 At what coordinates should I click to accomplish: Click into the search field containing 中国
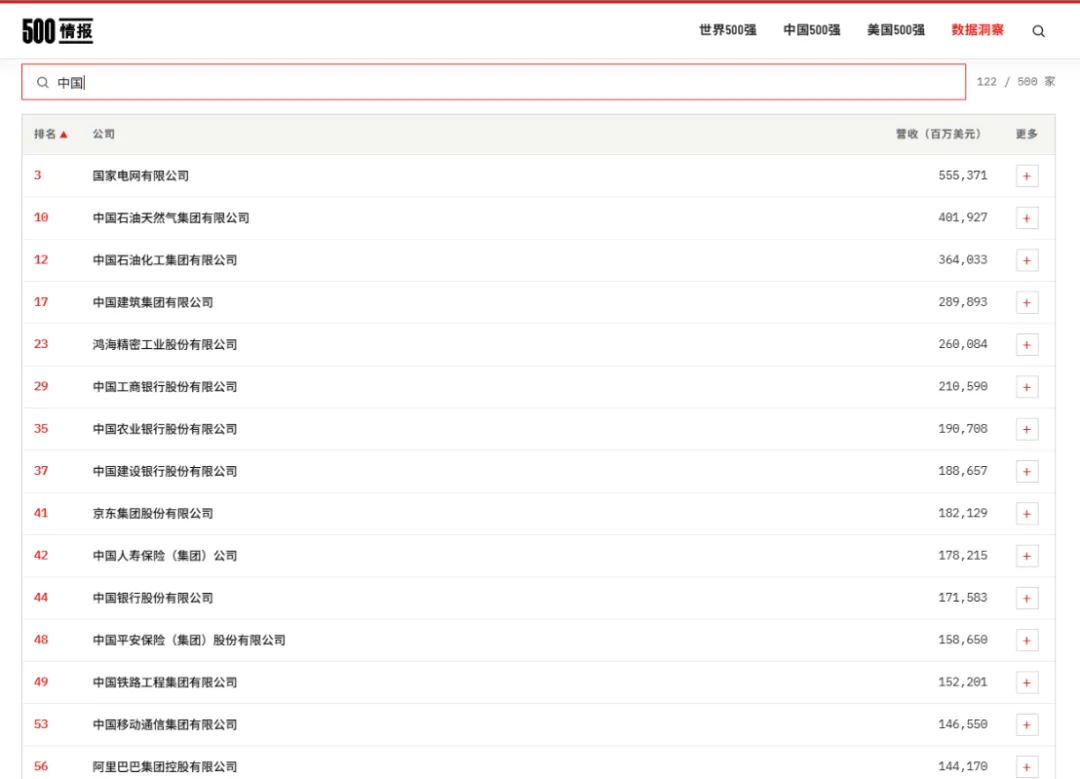[493, 82]
